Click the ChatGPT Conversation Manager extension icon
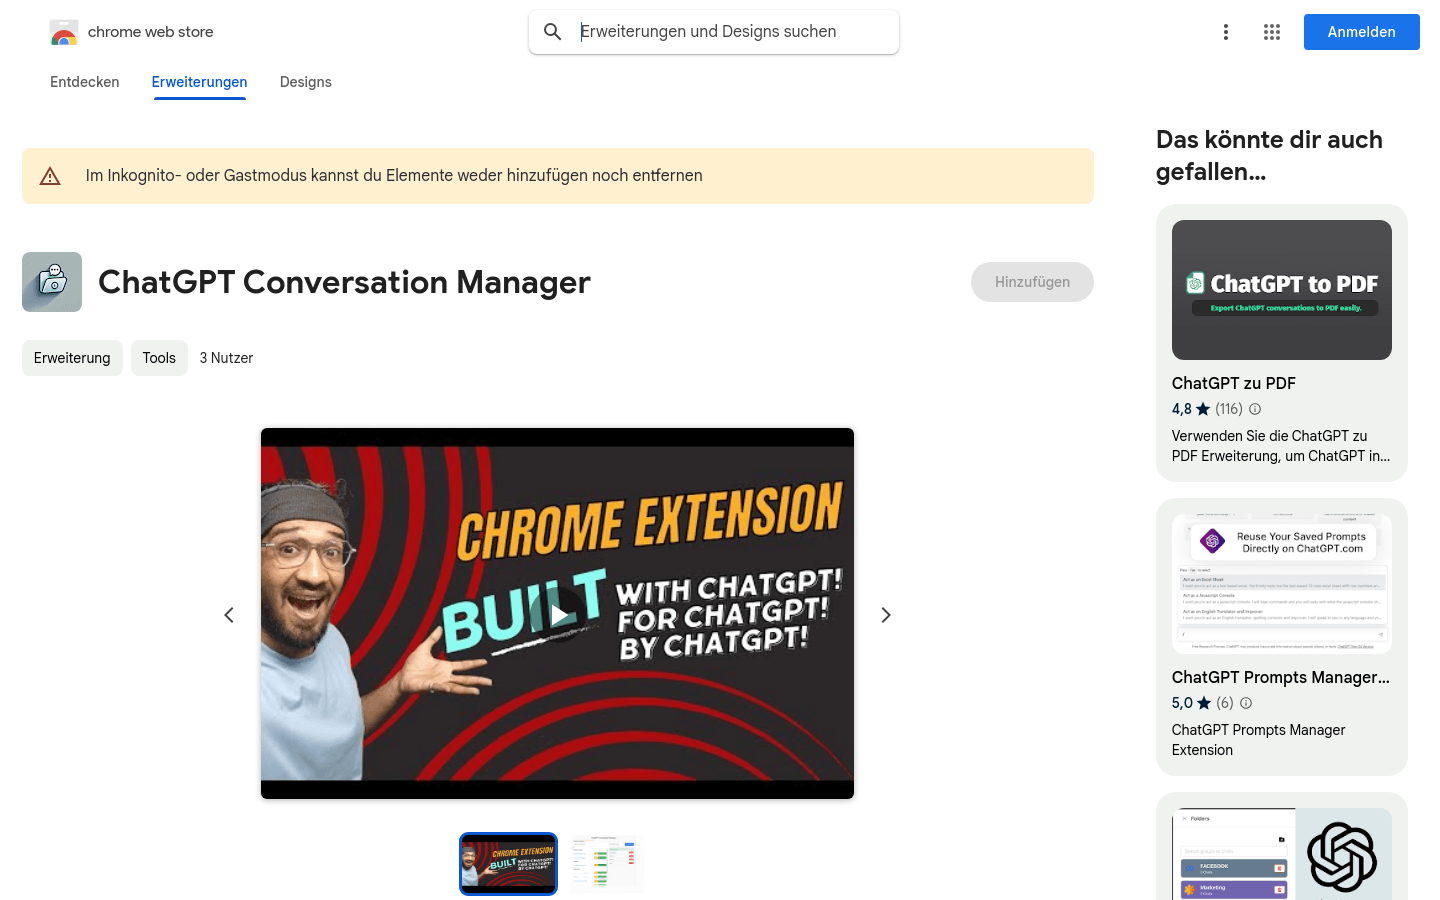 click(x=52, y=282)
